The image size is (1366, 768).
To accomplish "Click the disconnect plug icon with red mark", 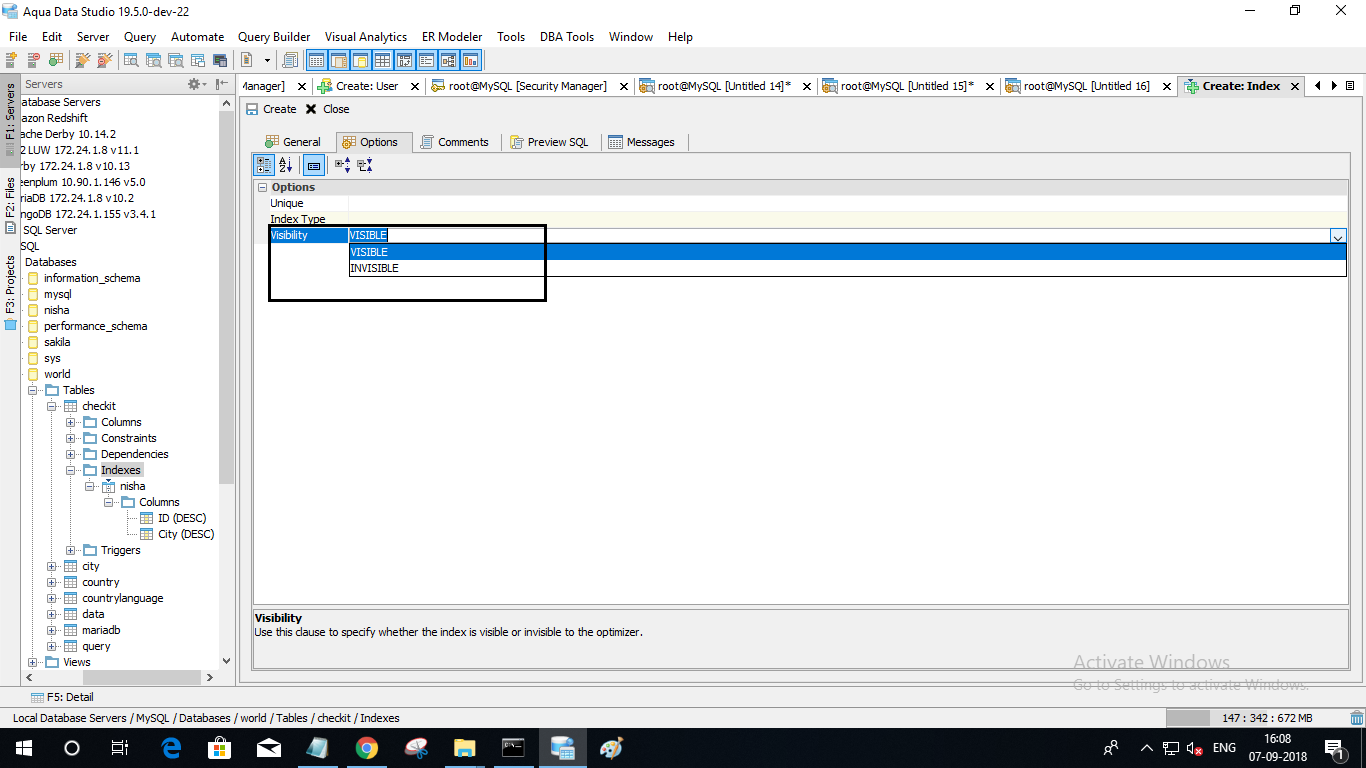I will point(104,60).
